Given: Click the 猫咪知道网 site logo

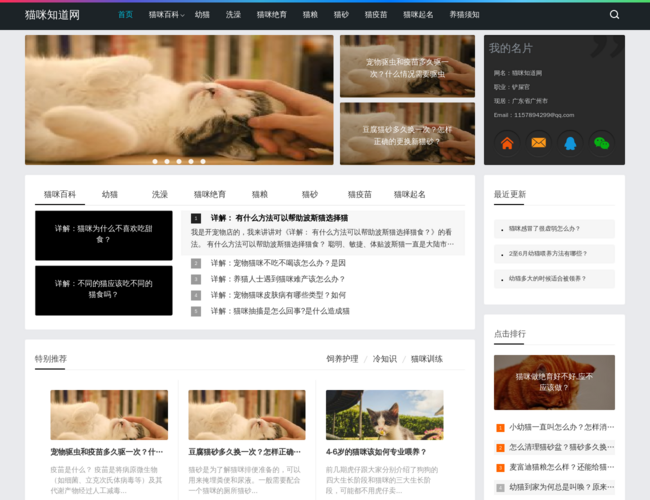Looking at the screenshot, I should point(52,15).
